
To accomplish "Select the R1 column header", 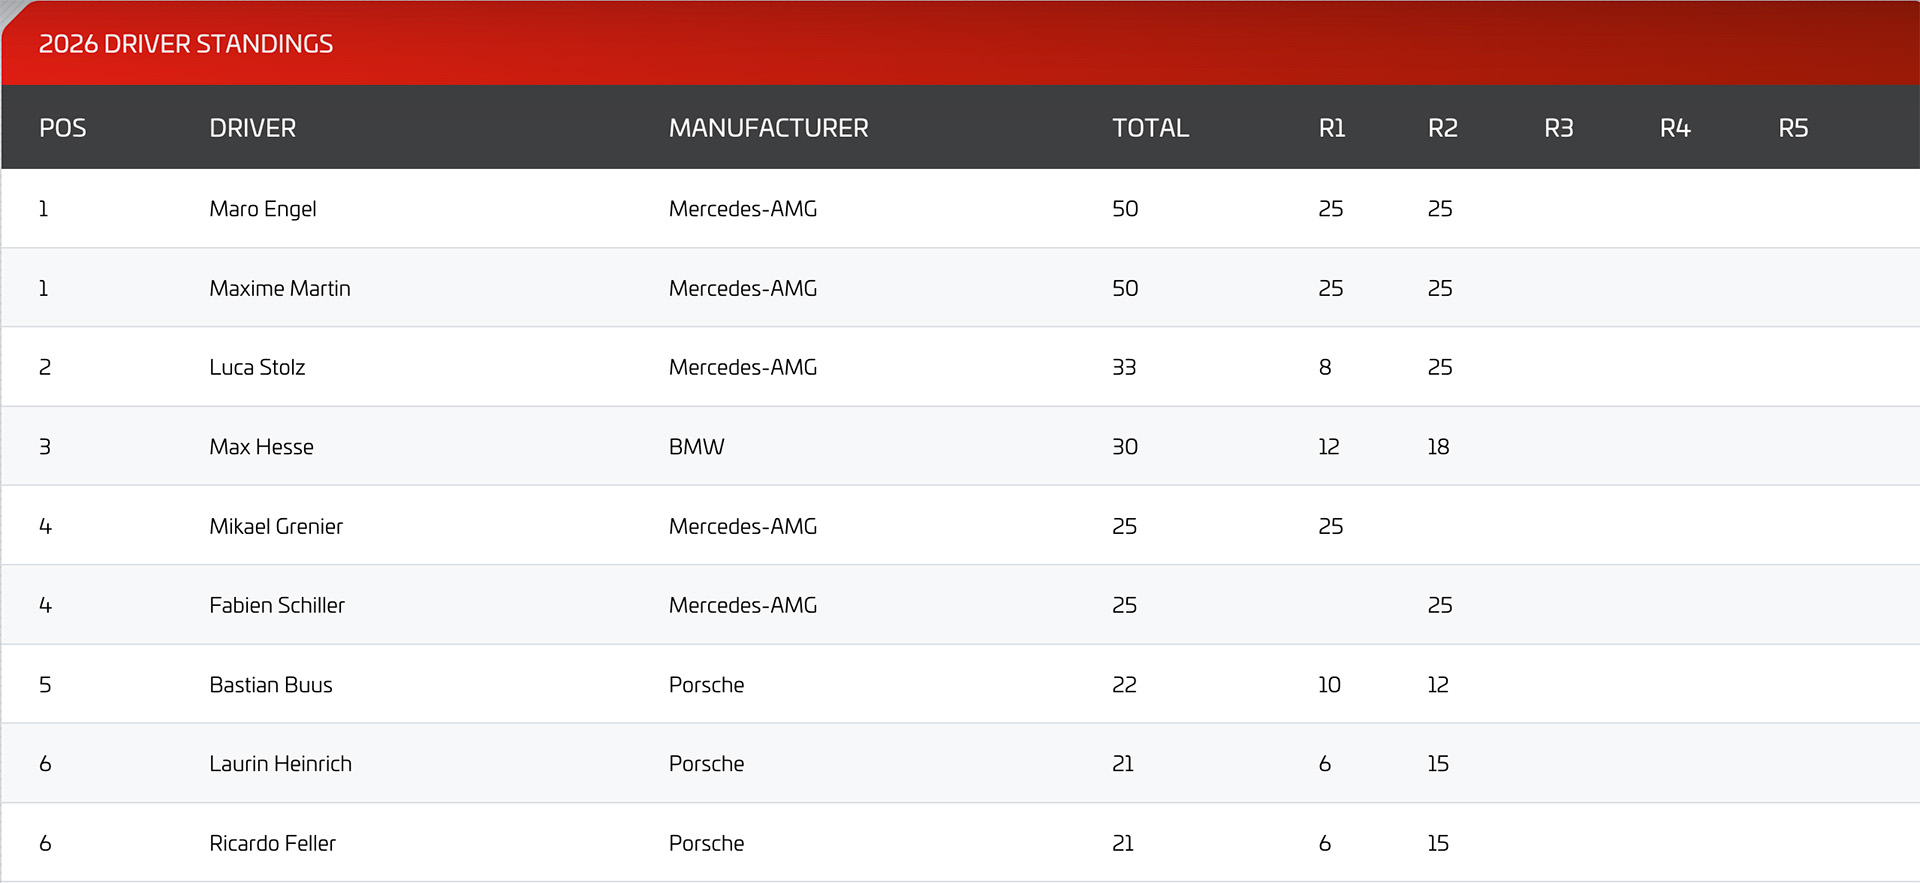I will pyautogui.click(x=1332, y=128).
